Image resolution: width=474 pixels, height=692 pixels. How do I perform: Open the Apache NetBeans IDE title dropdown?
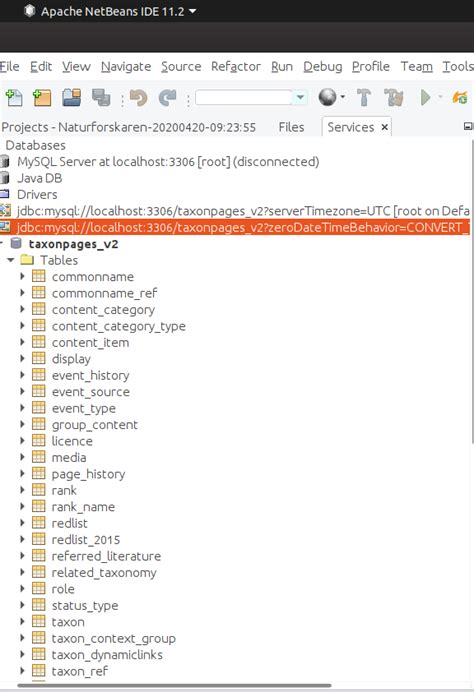coord(193,11)
